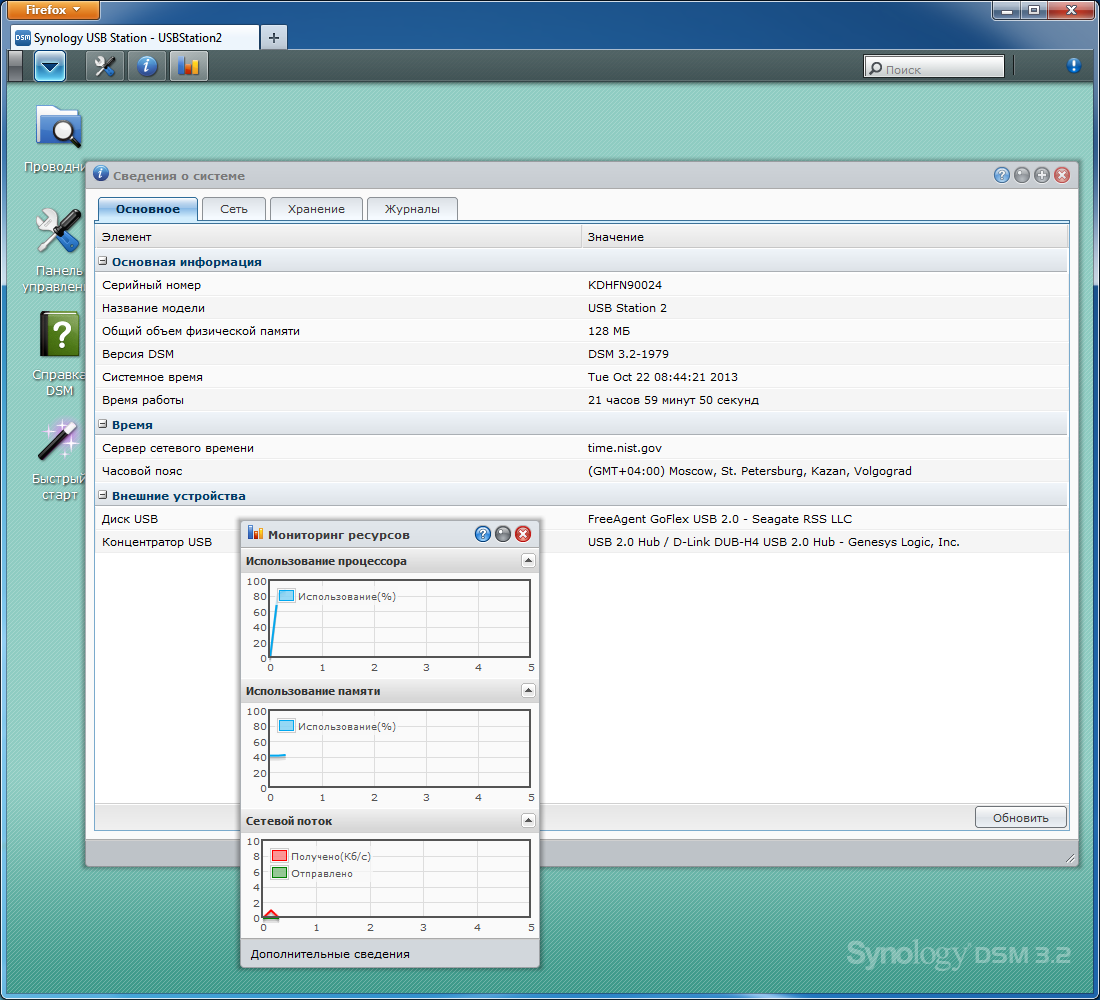The height and width of the screenshot is (1000, 1100).
Task: Open System Information from the taskbar info icon
Action: click(147, 67)
